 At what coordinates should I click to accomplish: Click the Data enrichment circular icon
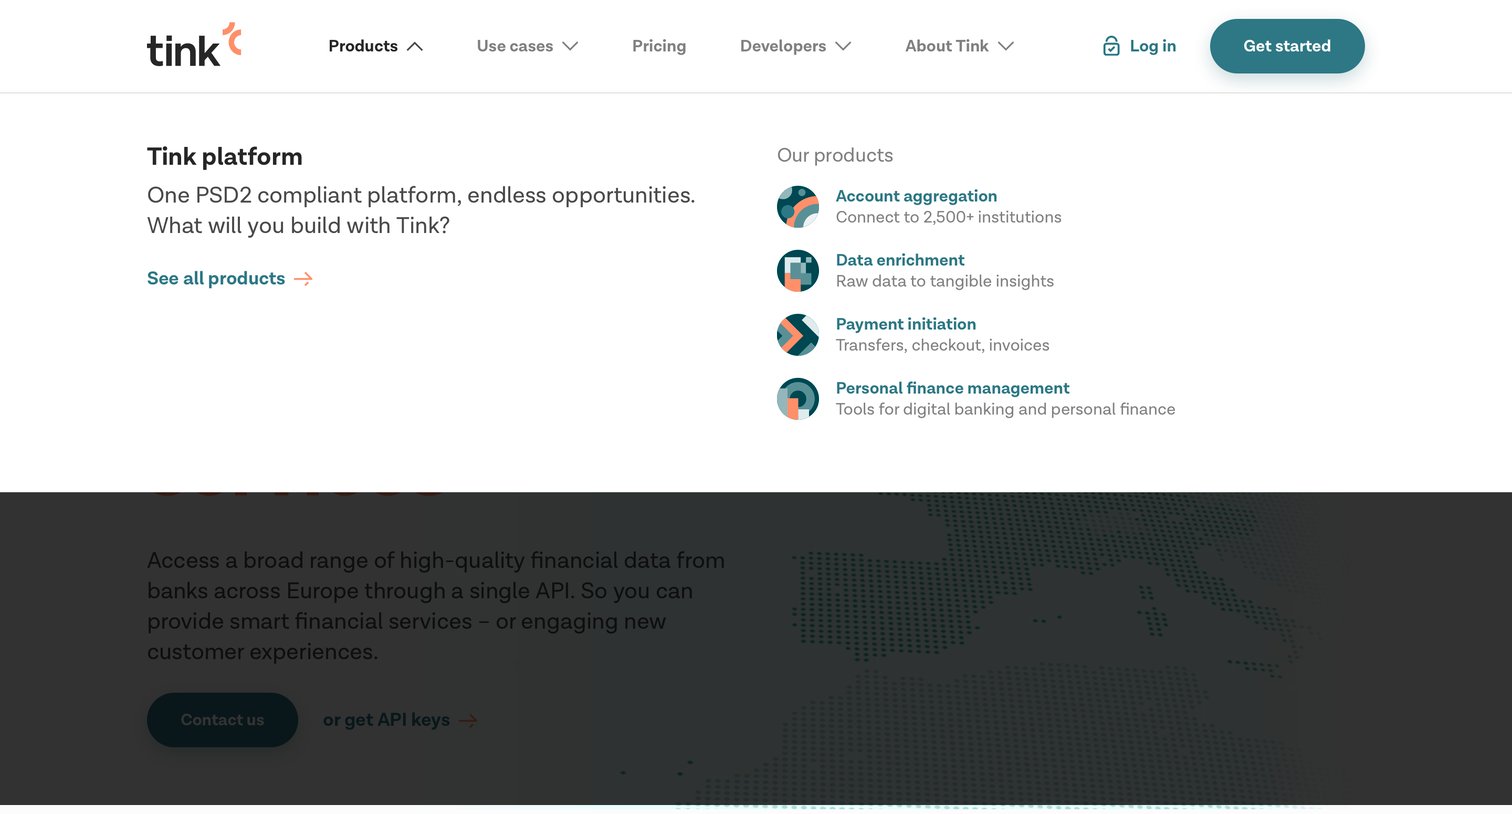click(798, 271)
